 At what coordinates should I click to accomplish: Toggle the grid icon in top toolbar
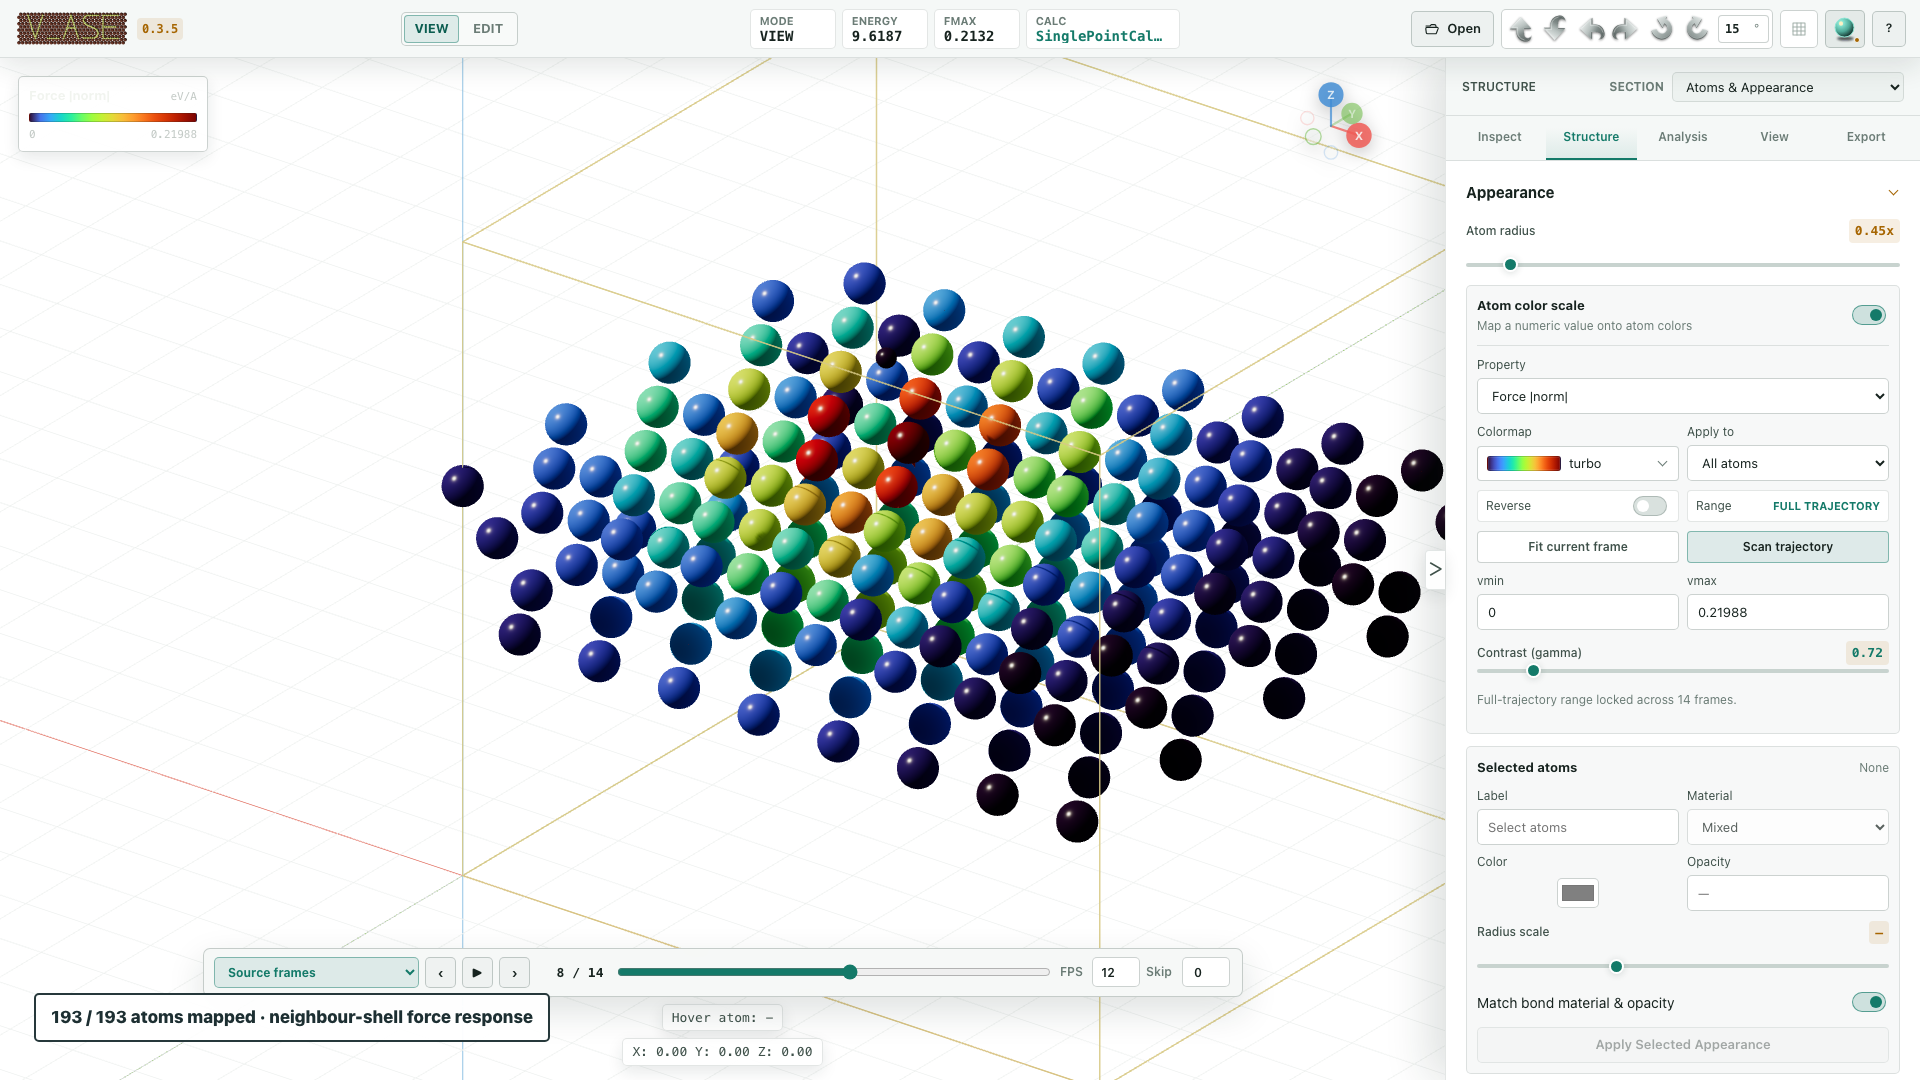pos(1799,29)
